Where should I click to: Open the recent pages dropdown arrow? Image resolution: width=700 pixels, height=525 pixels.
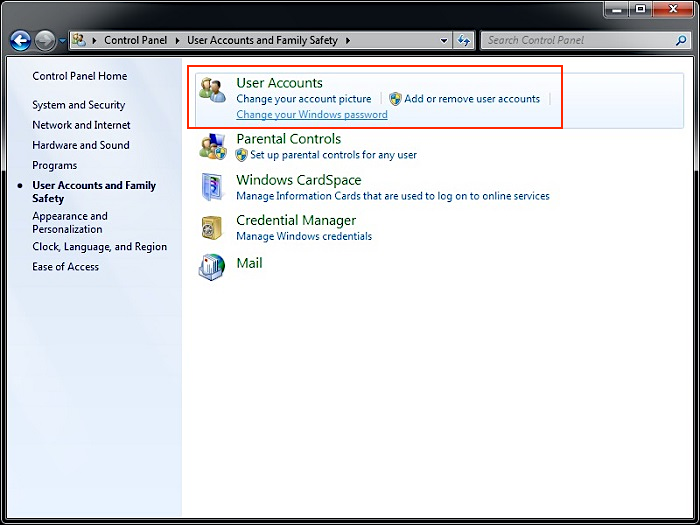click(x=62, y=41)
